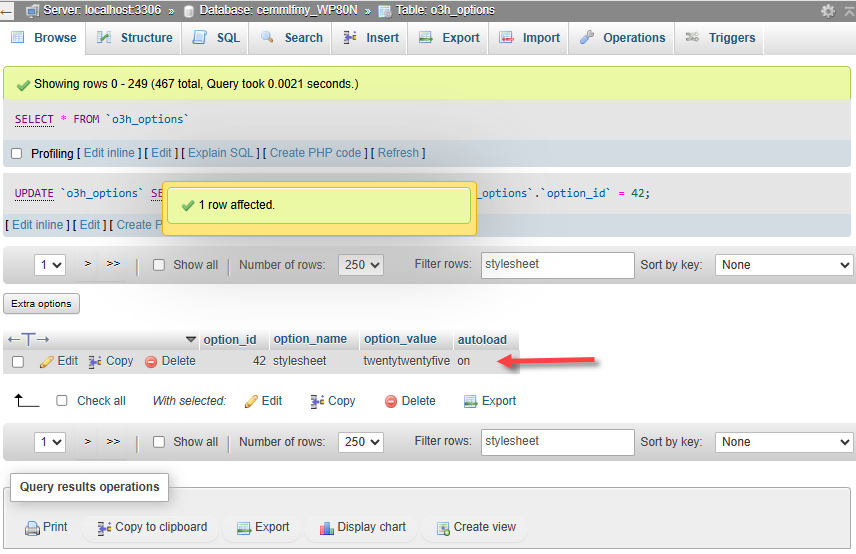Click the page settings gear icon
This screenshot has width=856, height=554.
coord(828,10)
